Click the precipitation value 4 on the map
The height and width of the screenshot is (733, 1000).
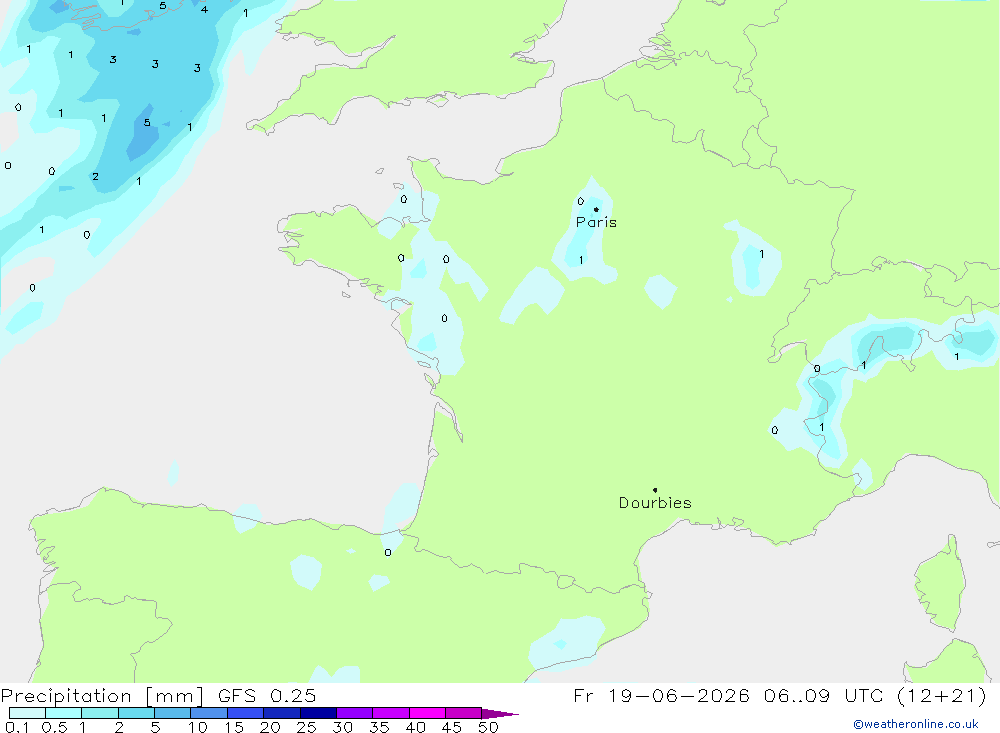pyautogui.click(x=204, y=10)
